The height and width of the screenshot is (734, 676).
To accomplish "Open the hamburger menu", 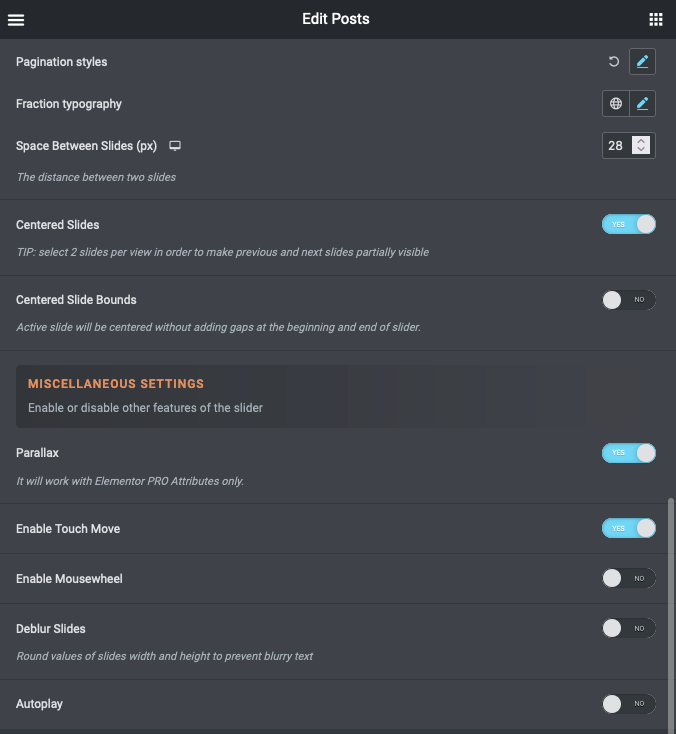I will pyautogui.click(x=16, y=19).
